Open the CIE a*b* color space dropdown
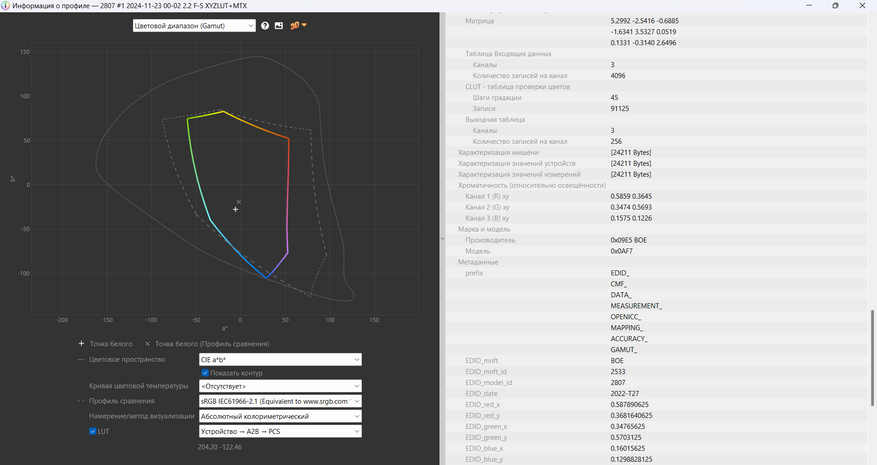The height and width of the screenshot is (465, 877). tap(279, 359)
